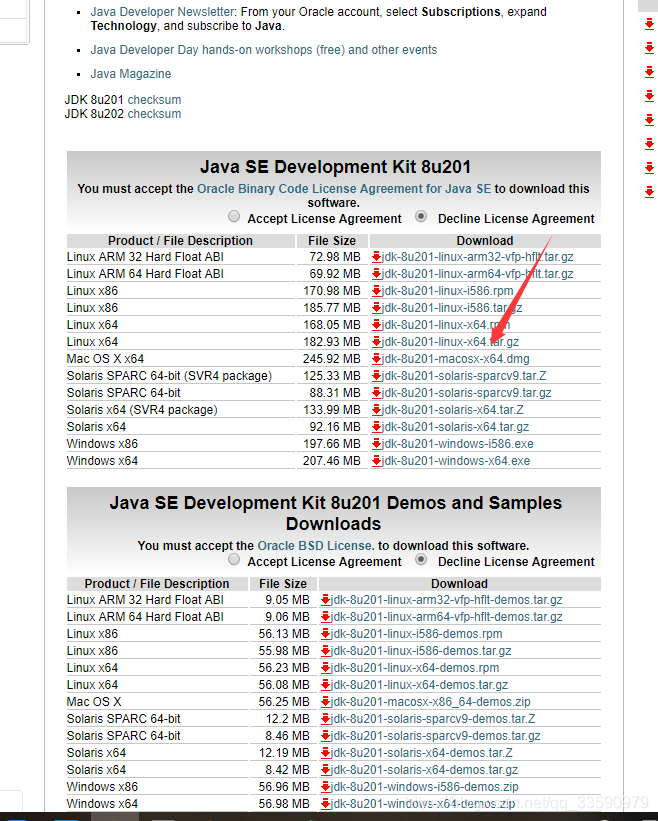Open Oracle Binary Code License Agreement link

tap(344, 188)
